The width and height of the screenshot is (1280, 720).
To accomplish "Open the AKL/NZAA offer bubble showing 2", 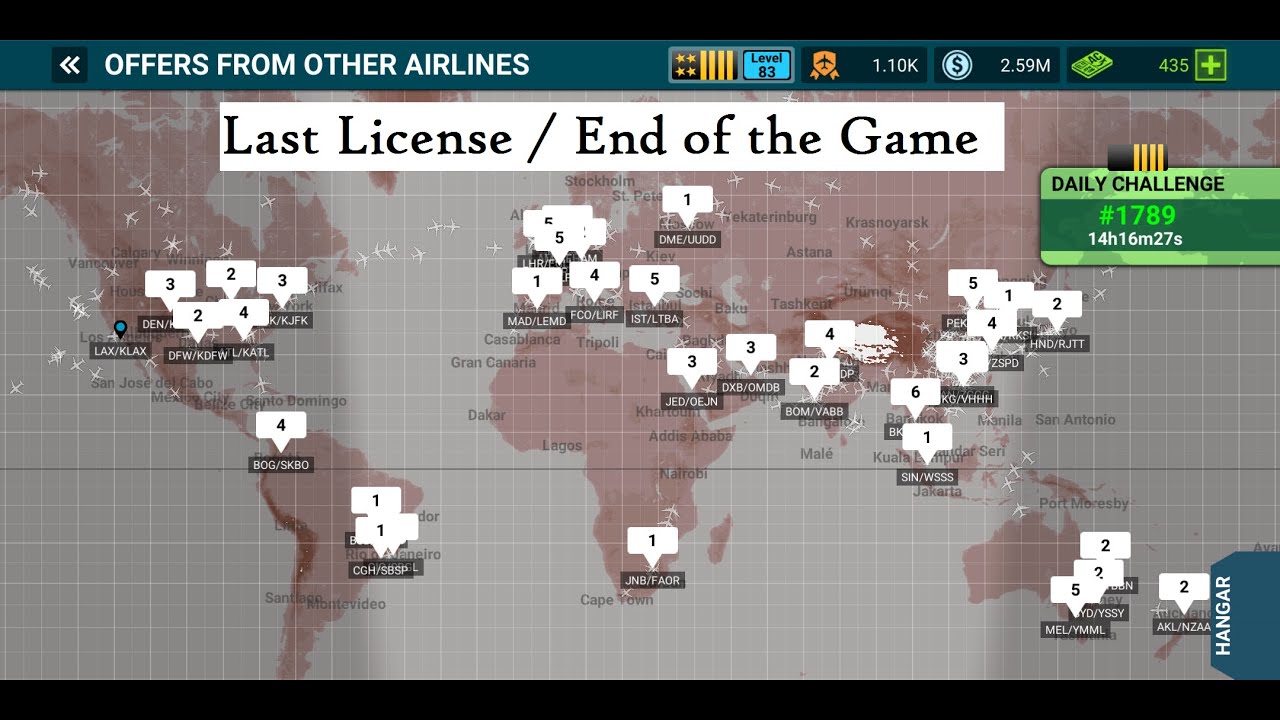I will [x=1184, y=590].
